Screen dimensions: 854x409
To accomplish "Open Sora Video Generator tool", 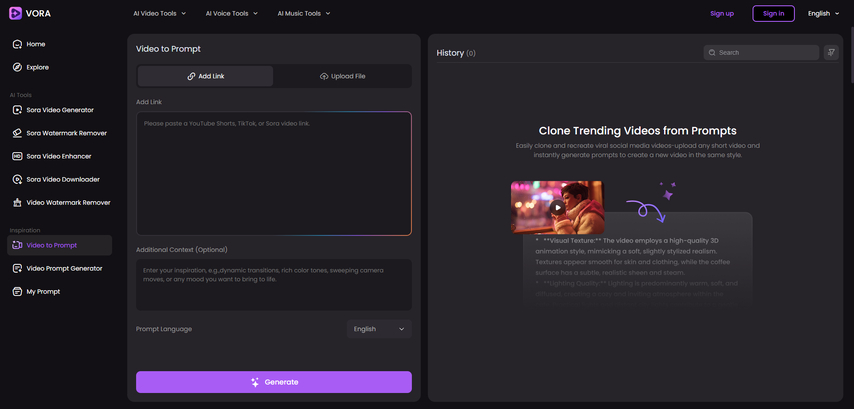I will click(x=59, y=110).
